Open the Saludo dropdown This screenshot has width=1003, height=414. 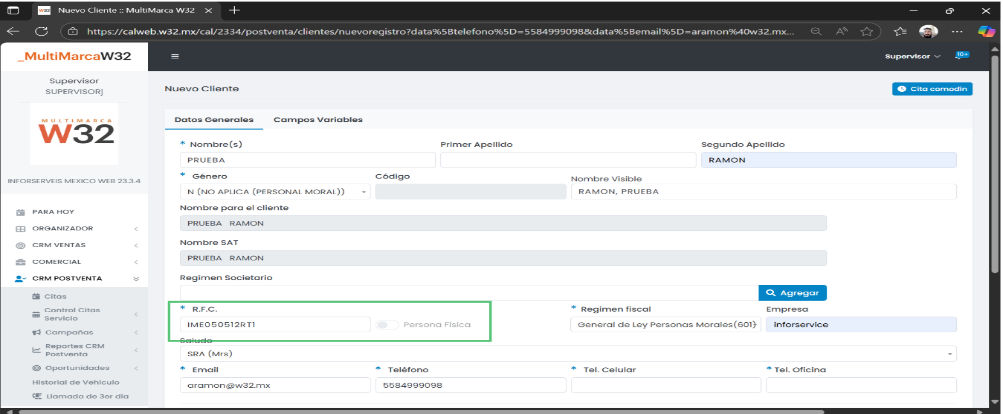(x=567, y=353)
